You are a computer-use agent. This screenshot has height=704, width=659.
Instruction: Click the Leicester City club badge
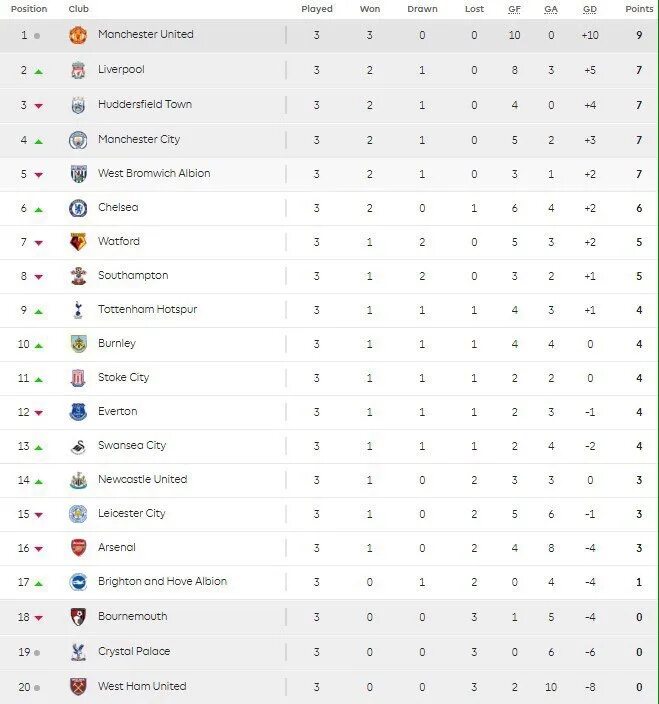pyautogui.click(x=78, y=514)
